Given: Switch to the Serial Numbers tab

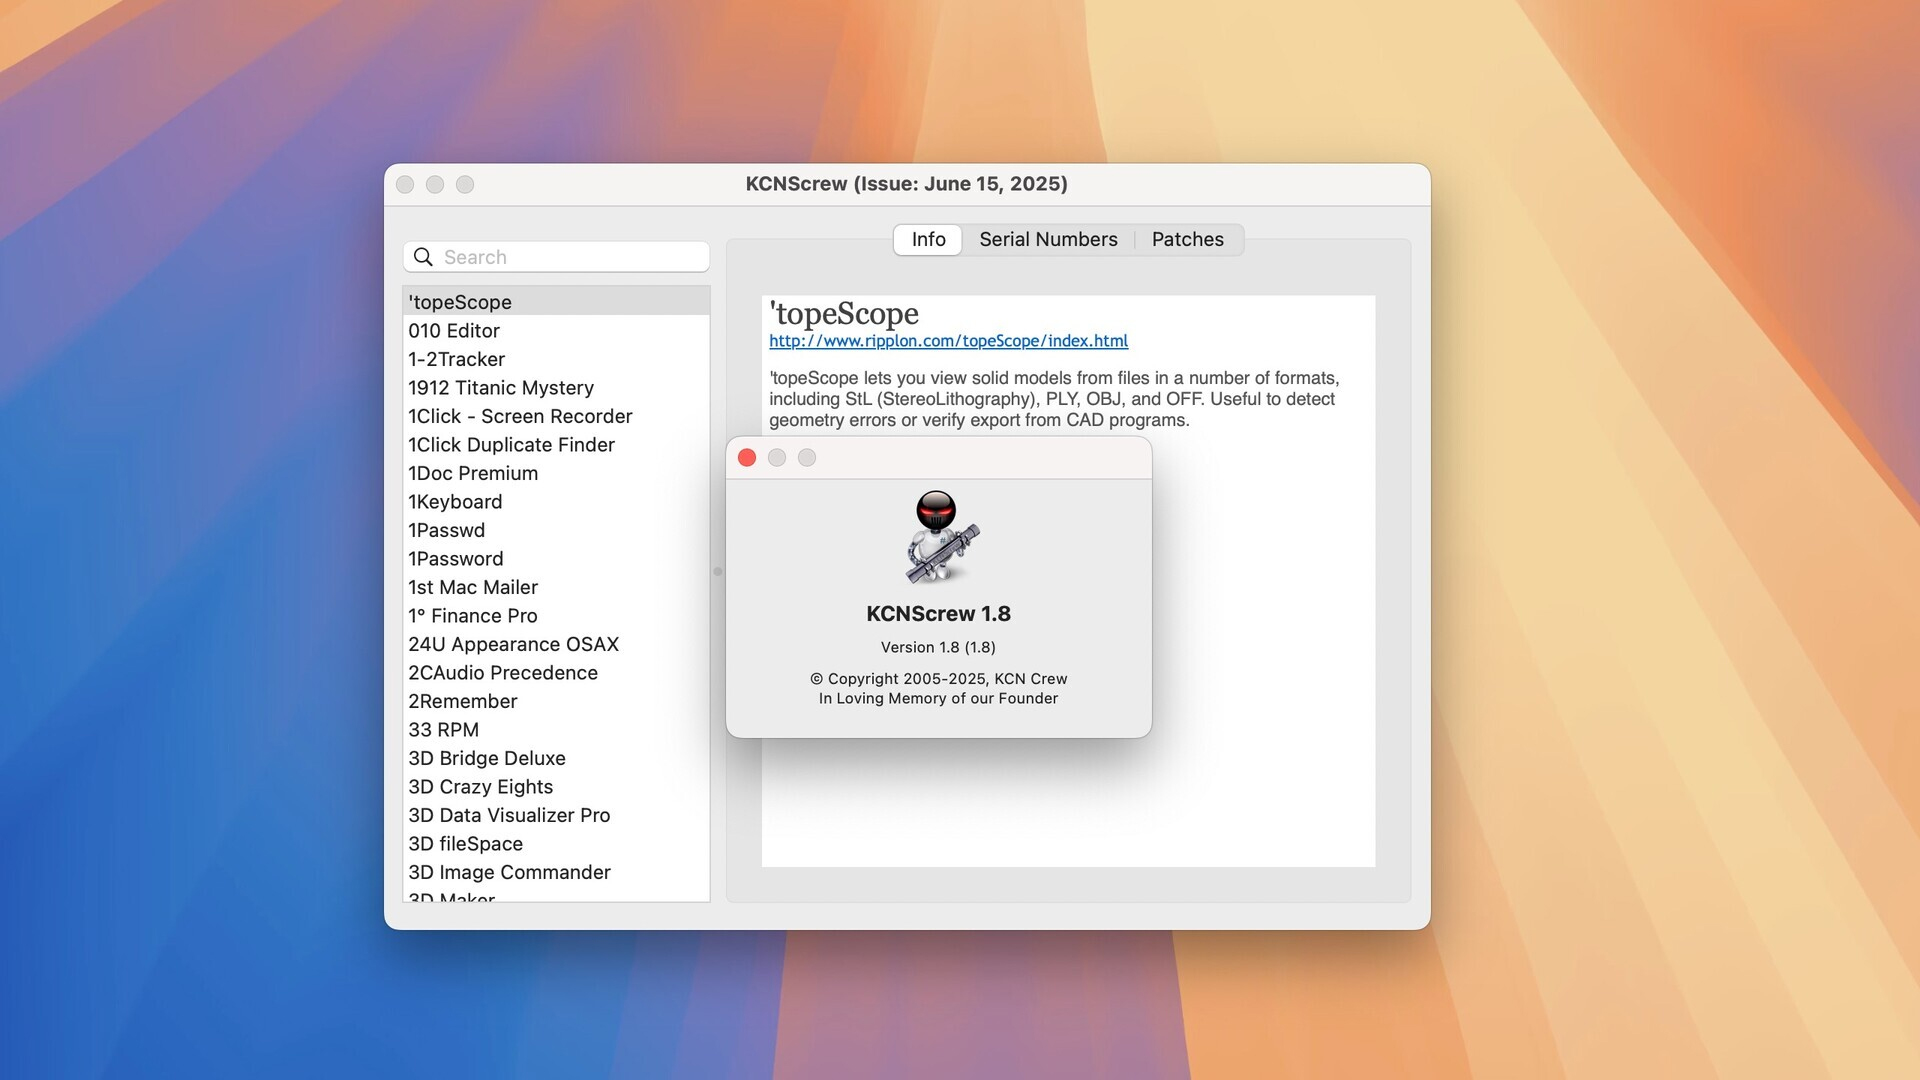Looking at the screenshot, I should (x=1048, y=239).
